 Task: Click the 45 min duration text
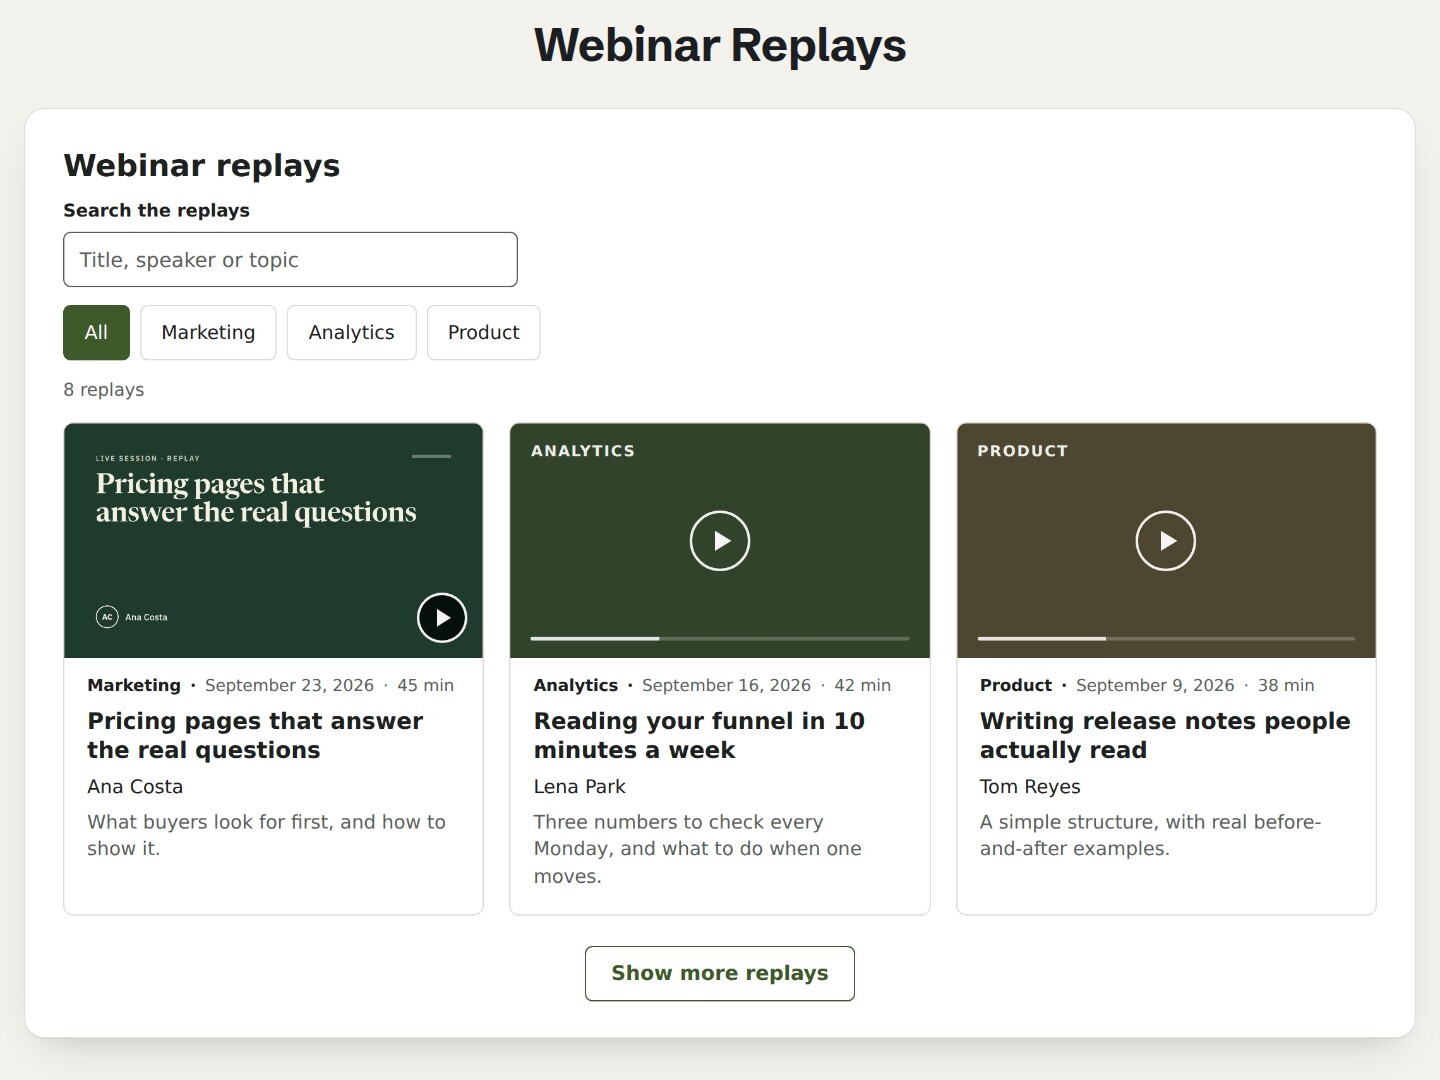(425, 685)
